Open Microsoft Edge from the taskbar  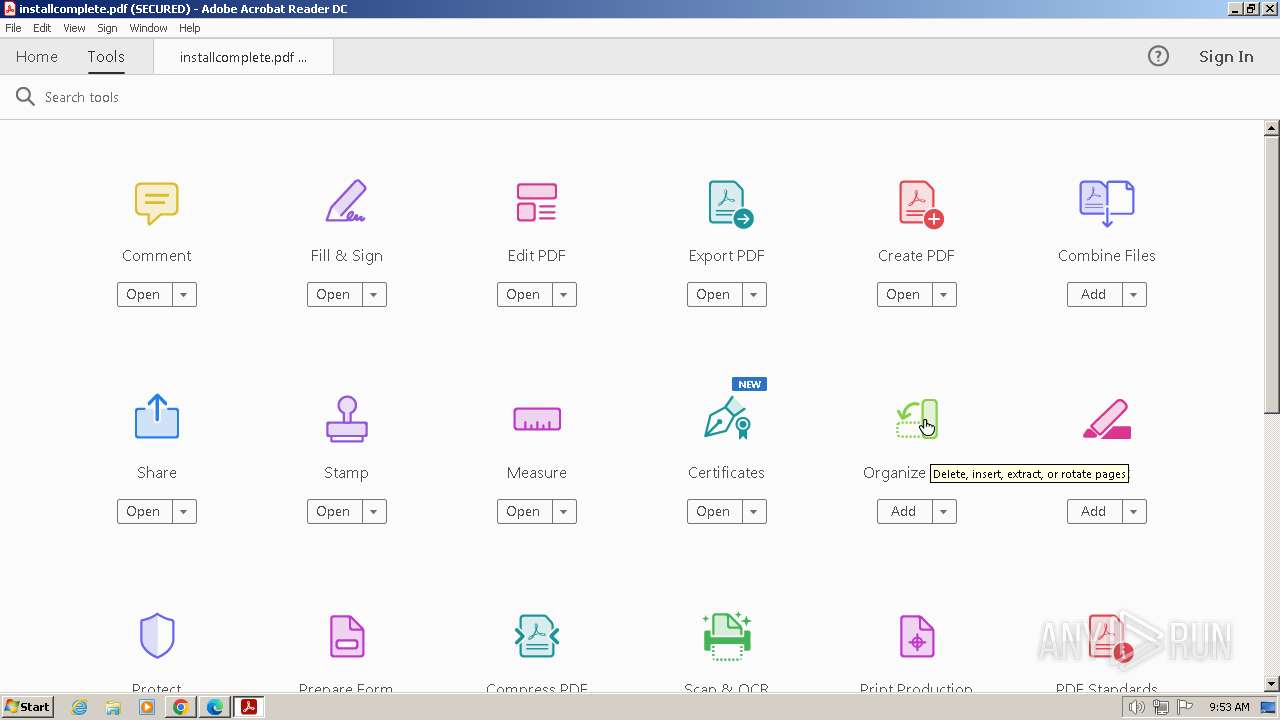pos(215,707)
